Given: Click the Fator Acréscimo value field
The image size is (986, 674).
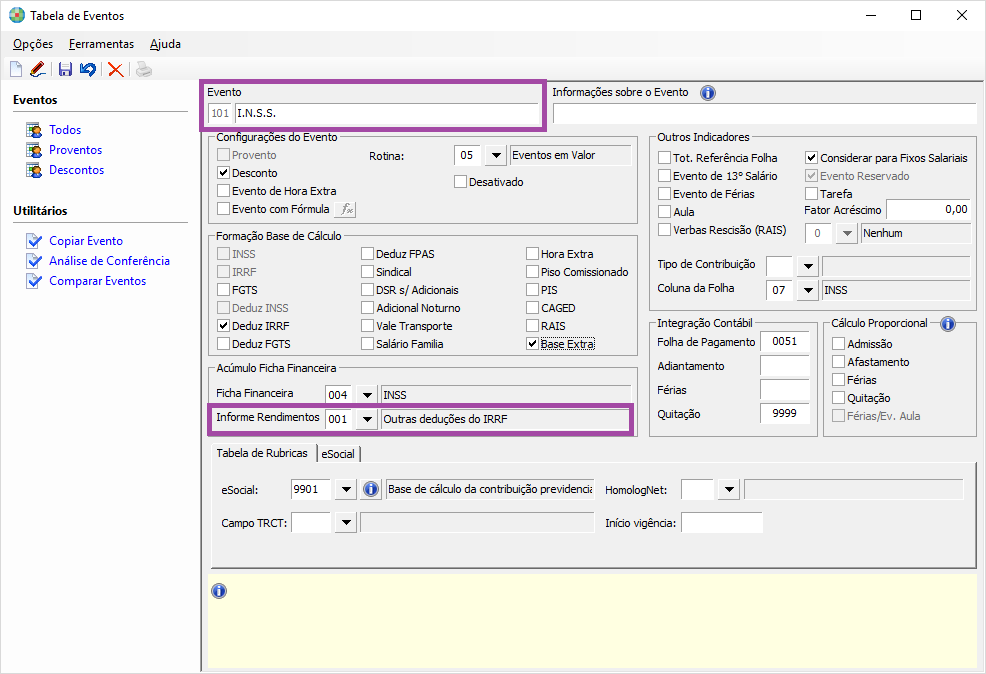Looking at the screenshot, I should click(x=928, y=210).
